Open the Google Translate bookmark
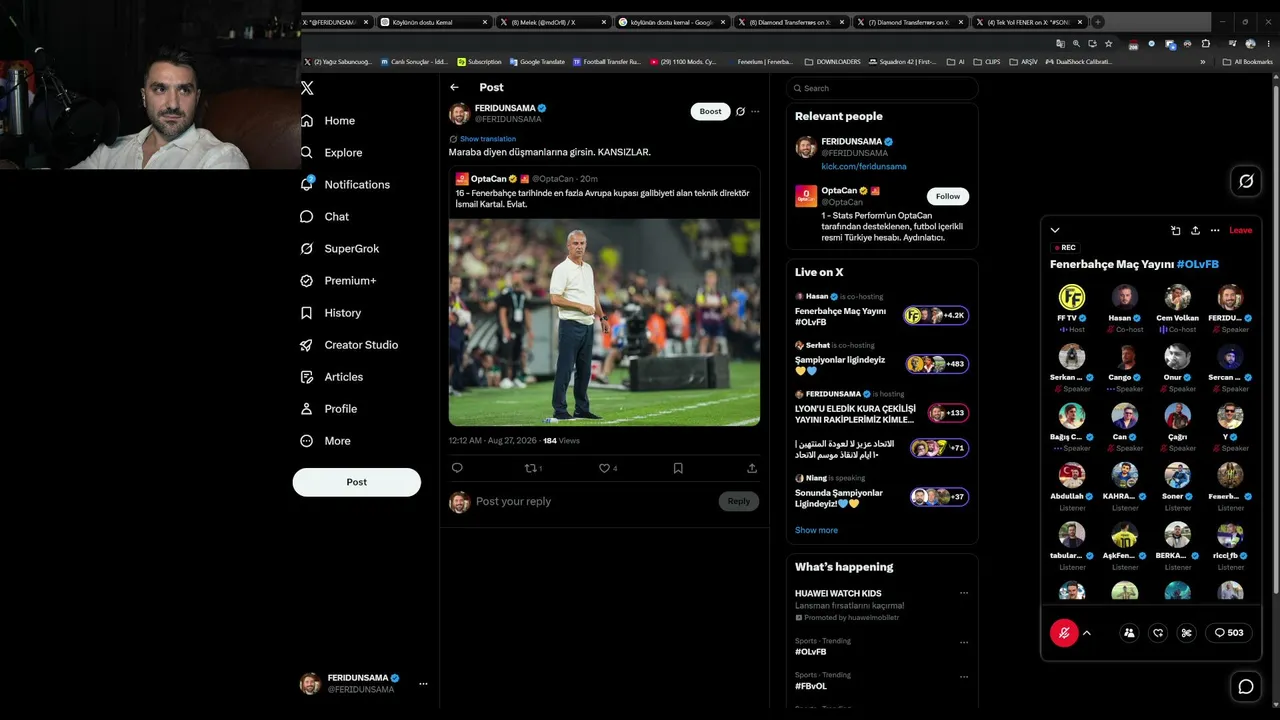The image size is (1280, 720). click(x=537, y=62)
